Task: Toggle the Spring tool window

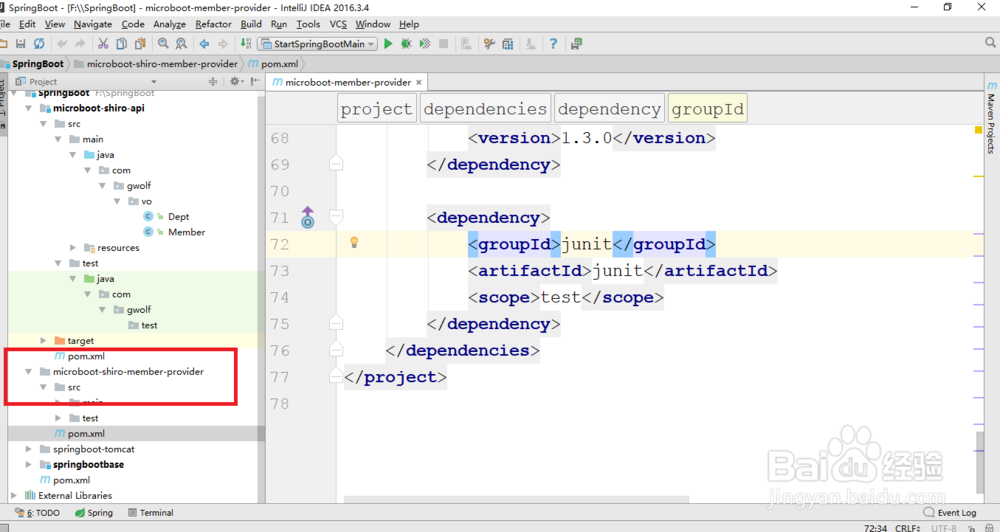Action: click(94, 512)
